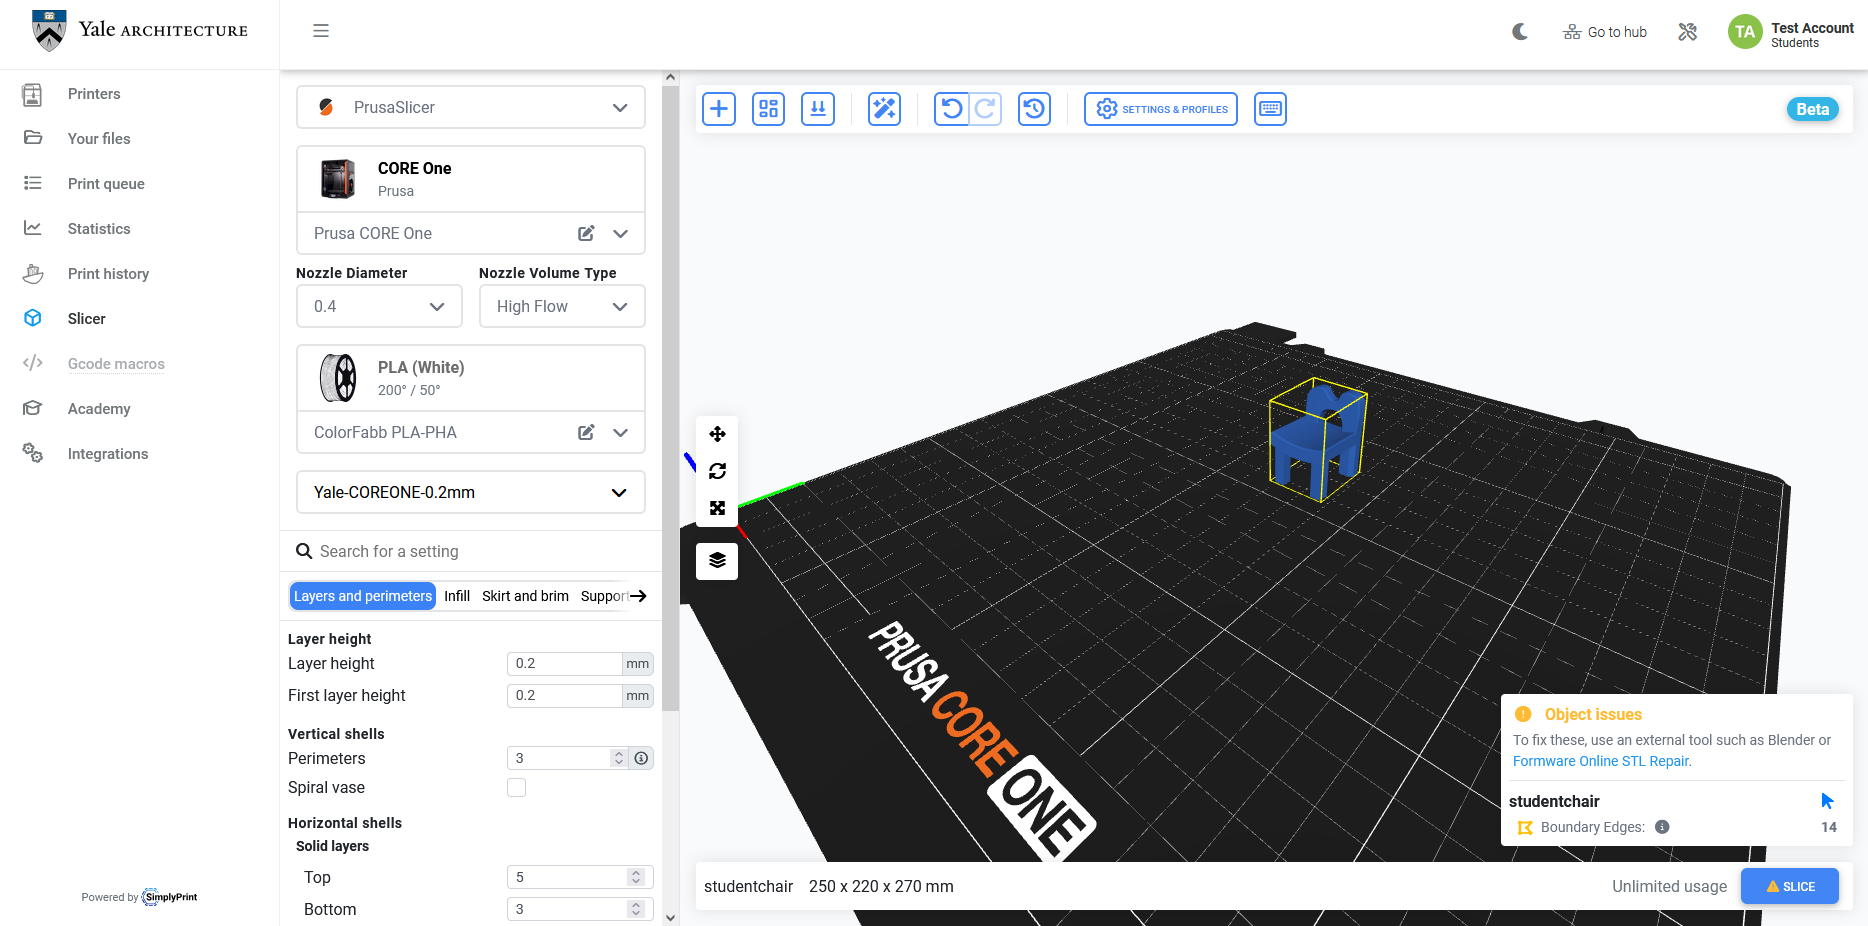Click the place-on-bed down-arrows icon
This screenshot has width=1868, height=926.
(x=818, y=109)
